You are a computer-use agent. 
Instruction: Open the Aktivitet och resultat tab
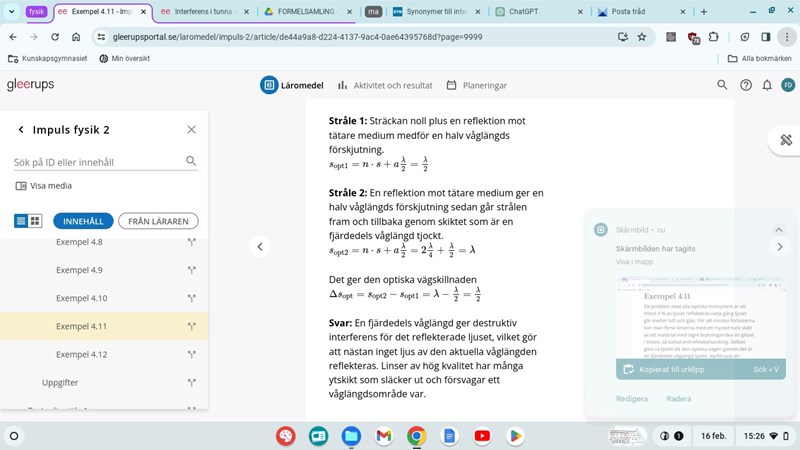[385, 85]
